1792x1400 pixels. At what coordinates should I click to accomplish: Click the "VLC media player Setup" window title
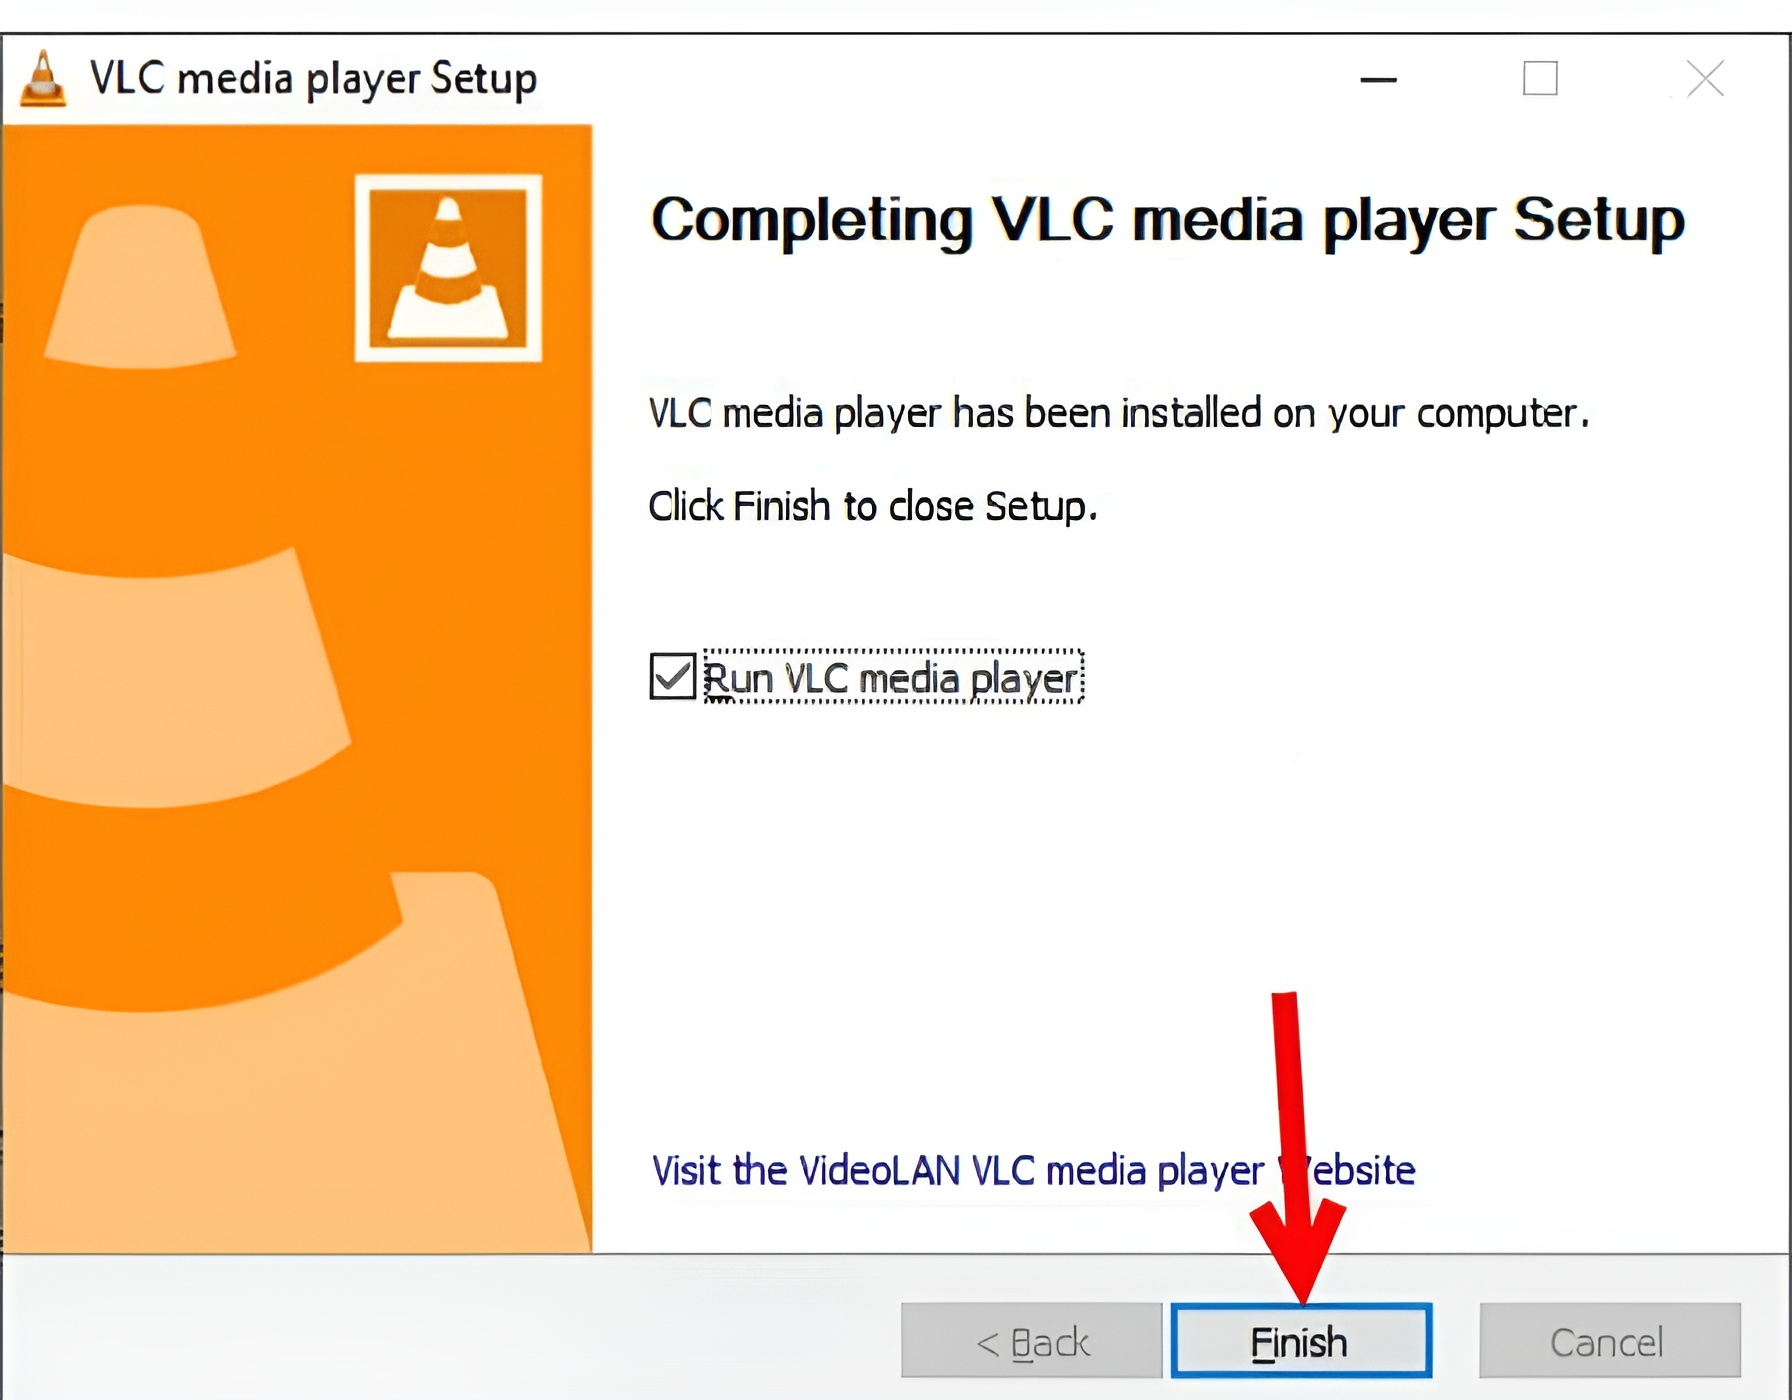[x=313, y=79]
